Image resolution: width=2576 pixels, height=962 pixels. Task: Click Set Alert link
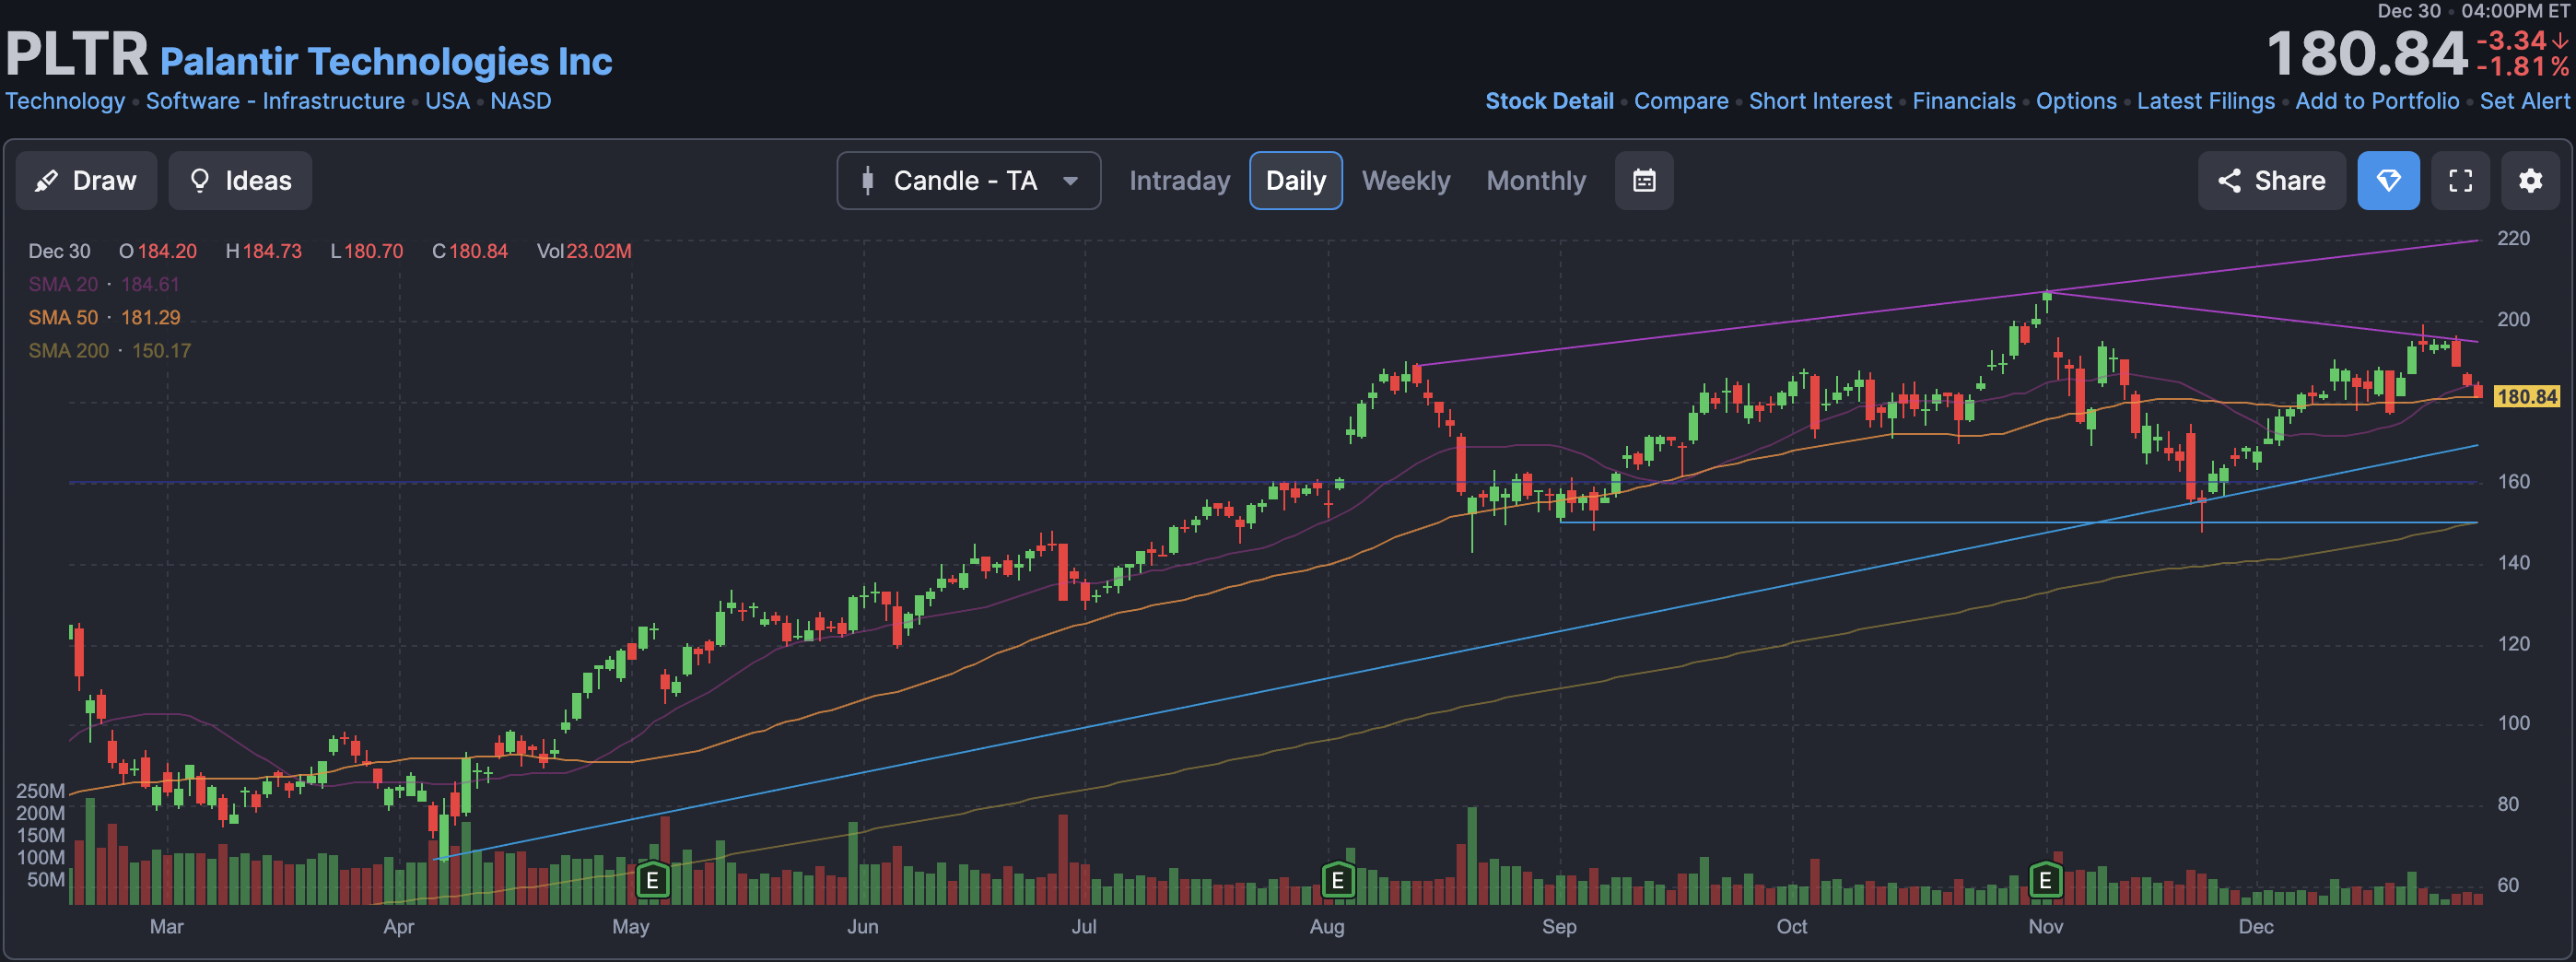(2524, 101)
